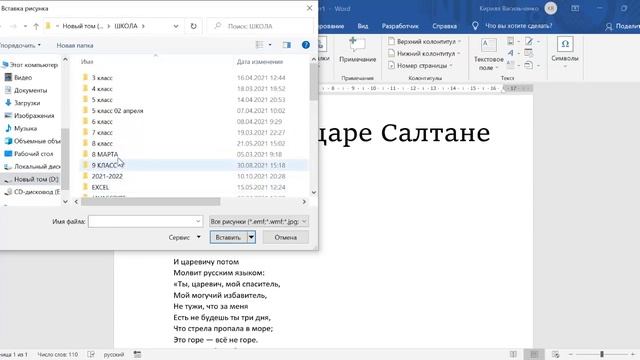
Task: Click the spell check status bar icon
Action: pos(91,354)
